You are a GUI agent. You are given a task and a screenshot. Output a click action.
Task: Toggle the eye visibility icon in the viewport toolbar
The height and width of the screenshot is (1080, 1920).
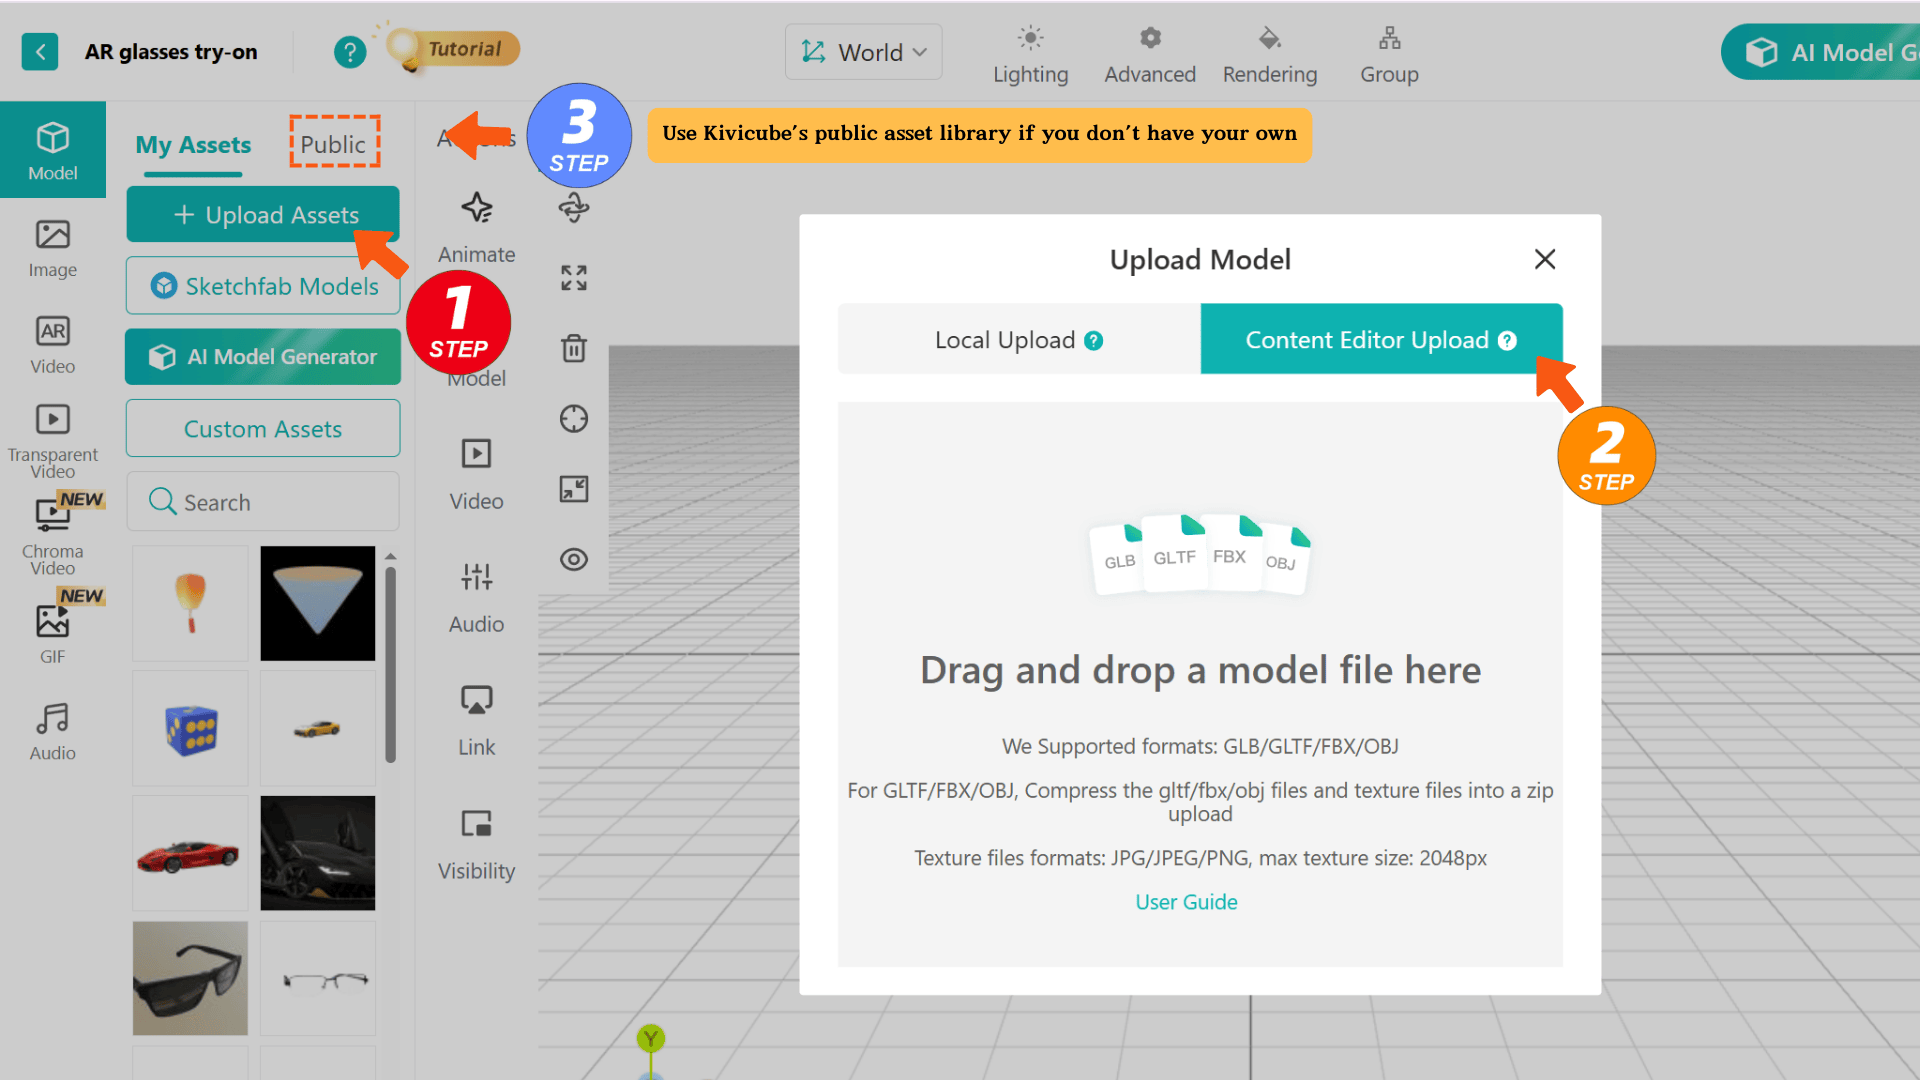573,560
